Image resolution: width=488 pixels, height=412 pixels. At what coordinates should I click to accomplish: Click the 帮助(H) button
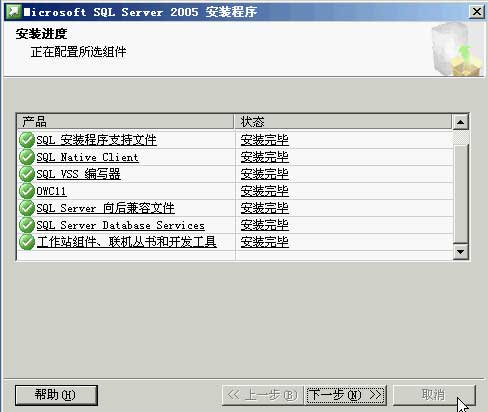[56, 395]
